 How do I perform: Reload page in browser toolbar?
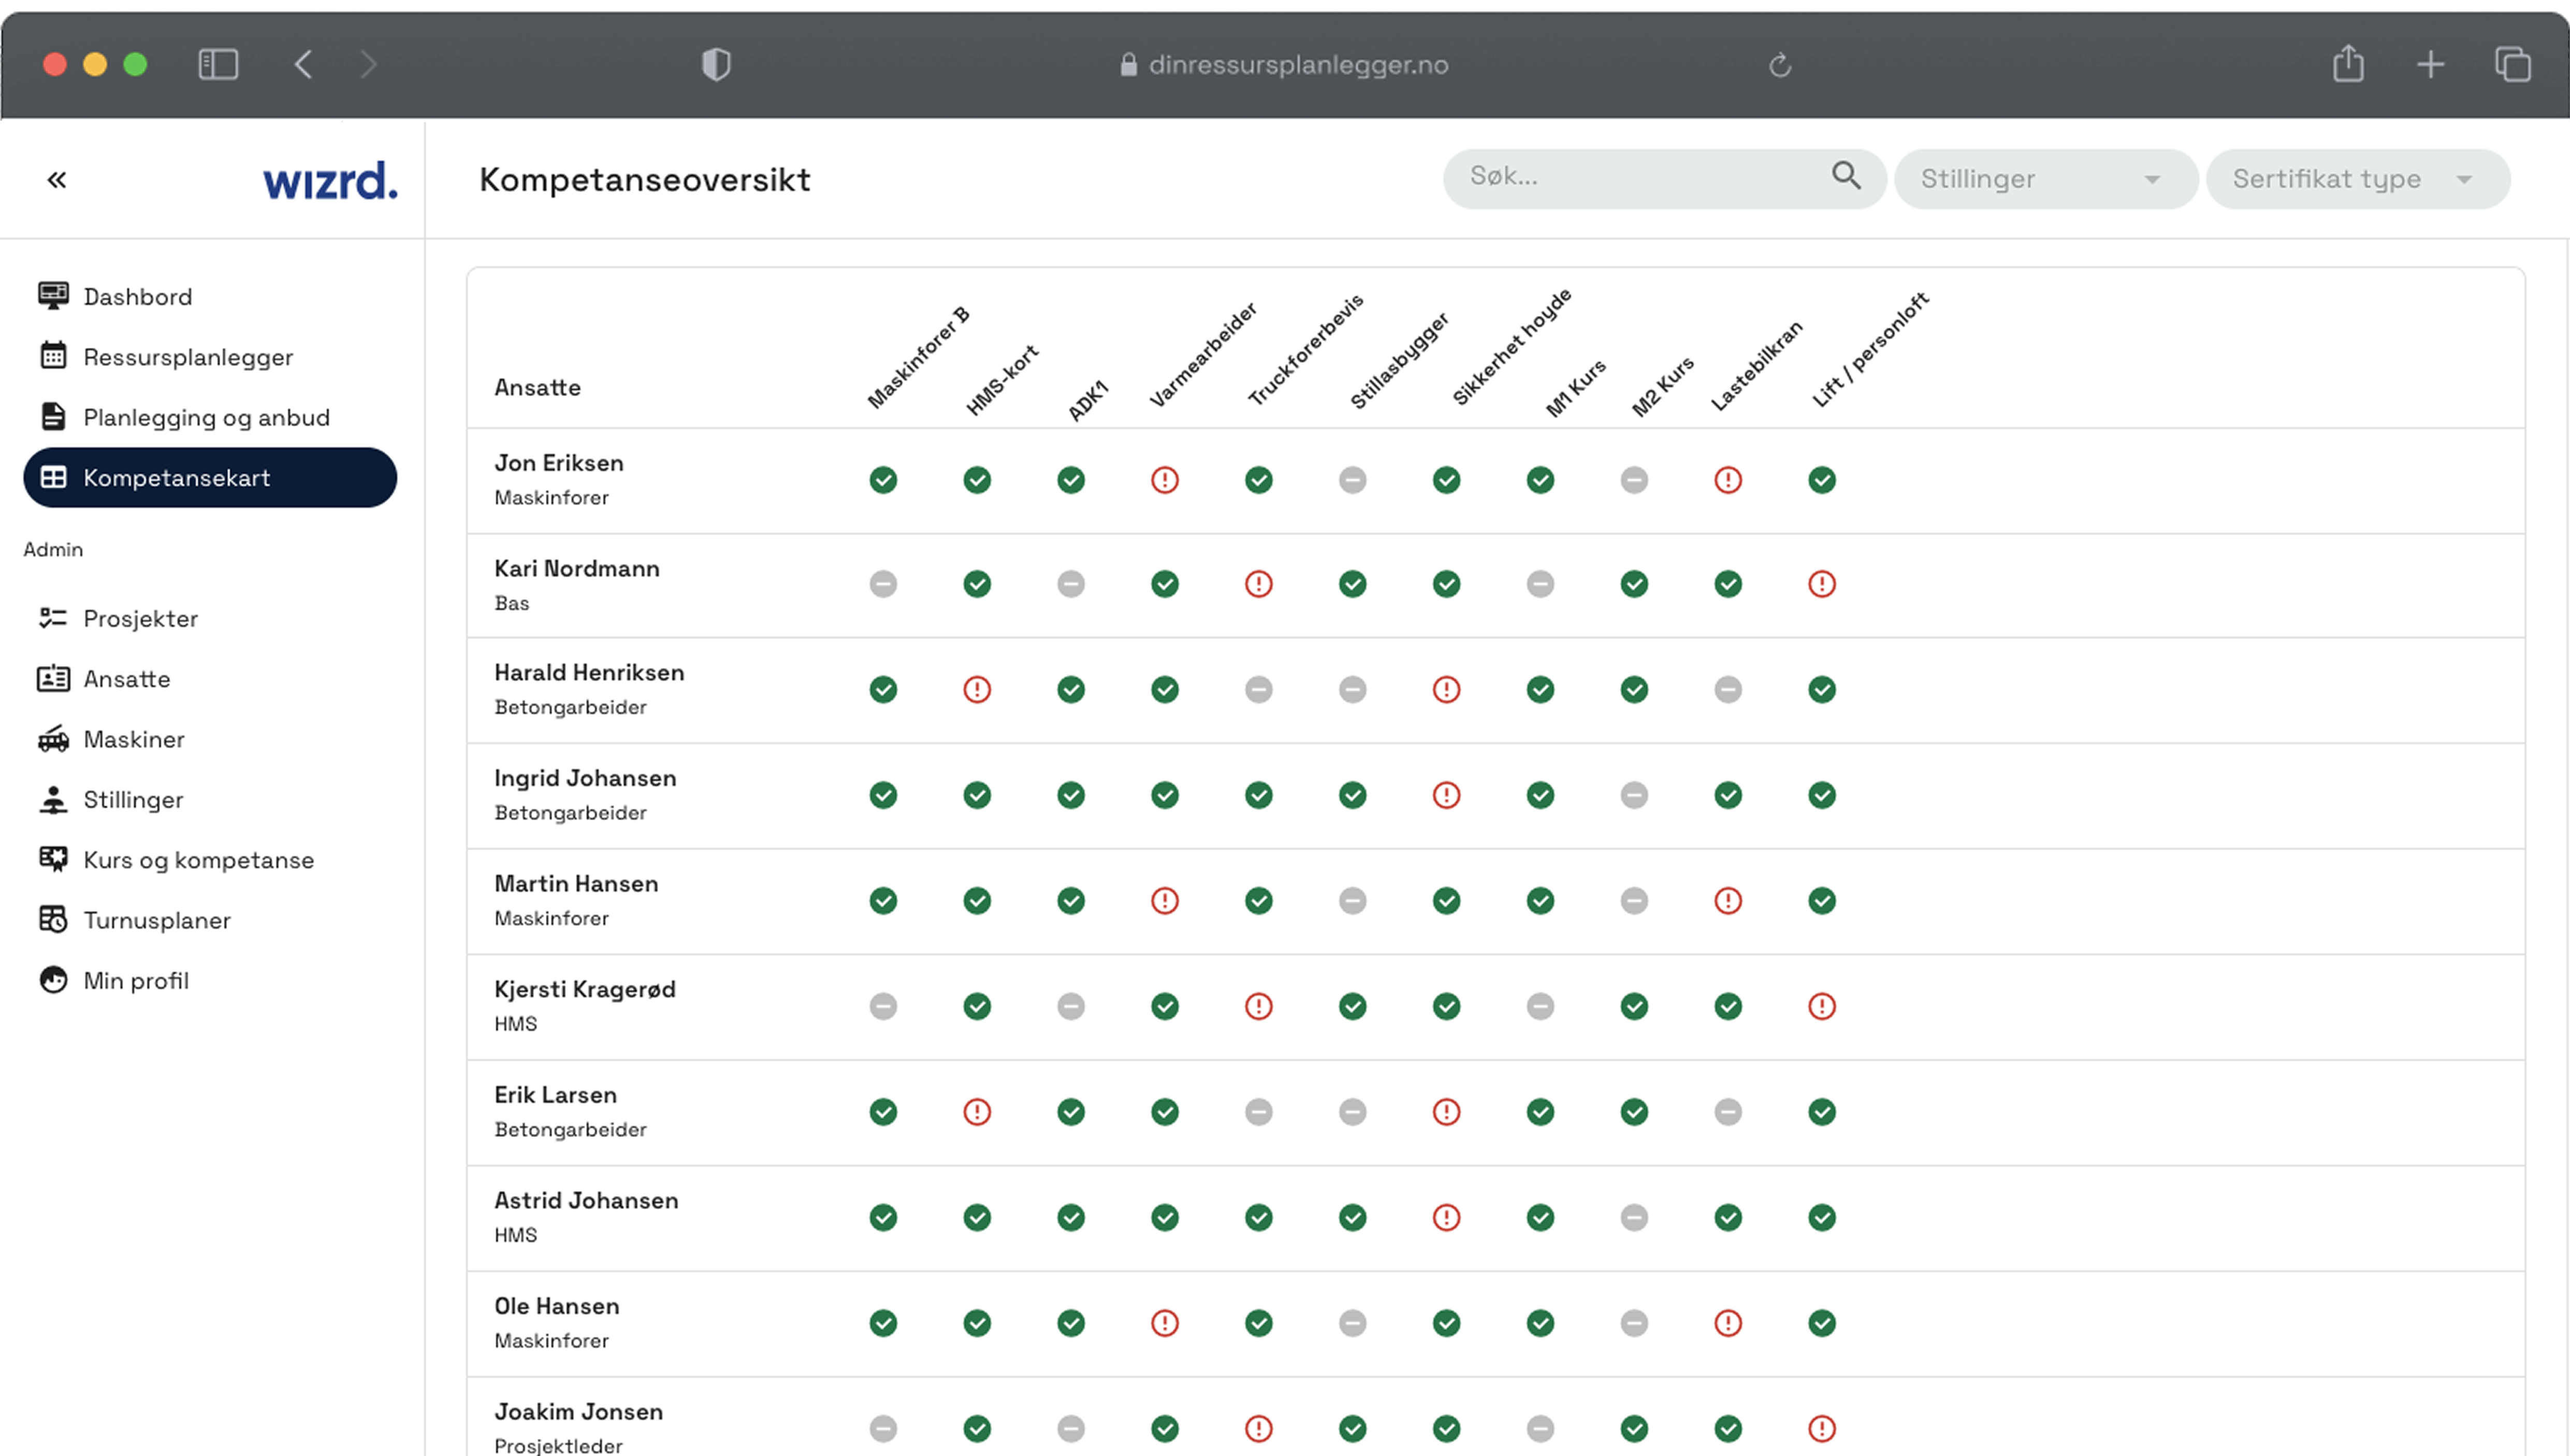coord(1780,66)
